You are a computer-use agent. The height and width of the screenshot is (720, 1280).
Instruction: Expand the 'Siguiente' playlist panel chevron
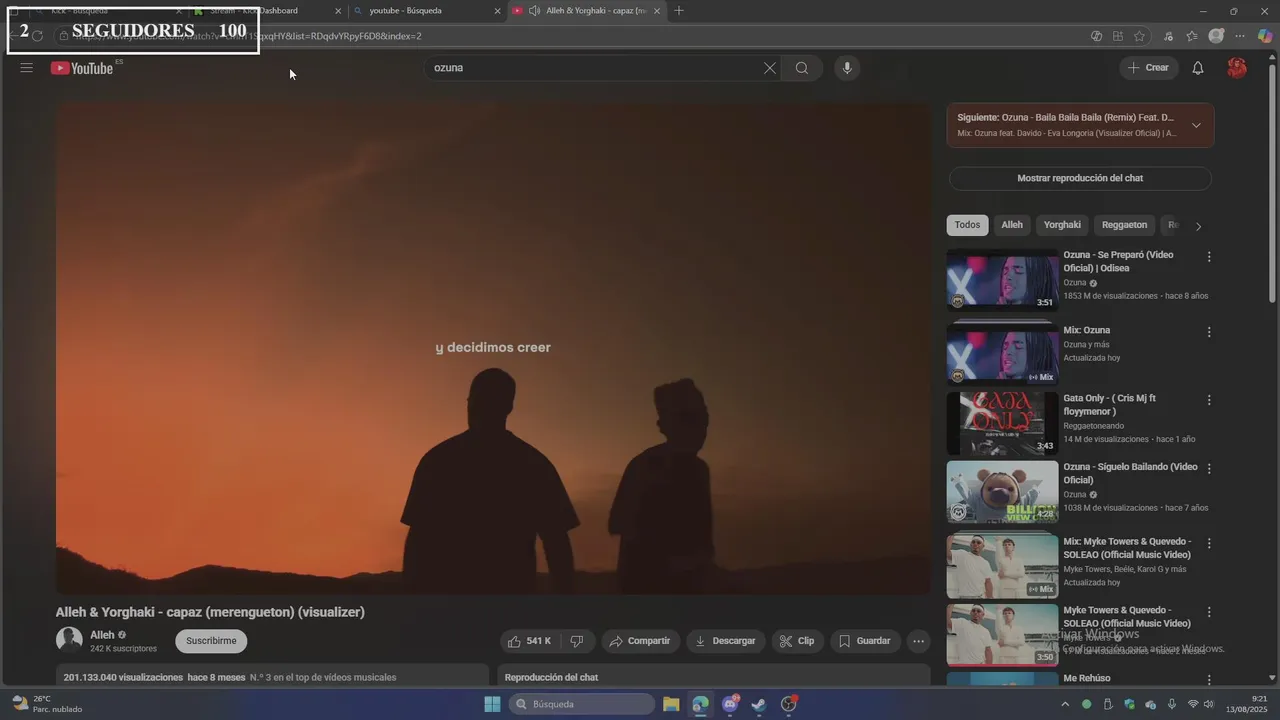click(1196, 125)
